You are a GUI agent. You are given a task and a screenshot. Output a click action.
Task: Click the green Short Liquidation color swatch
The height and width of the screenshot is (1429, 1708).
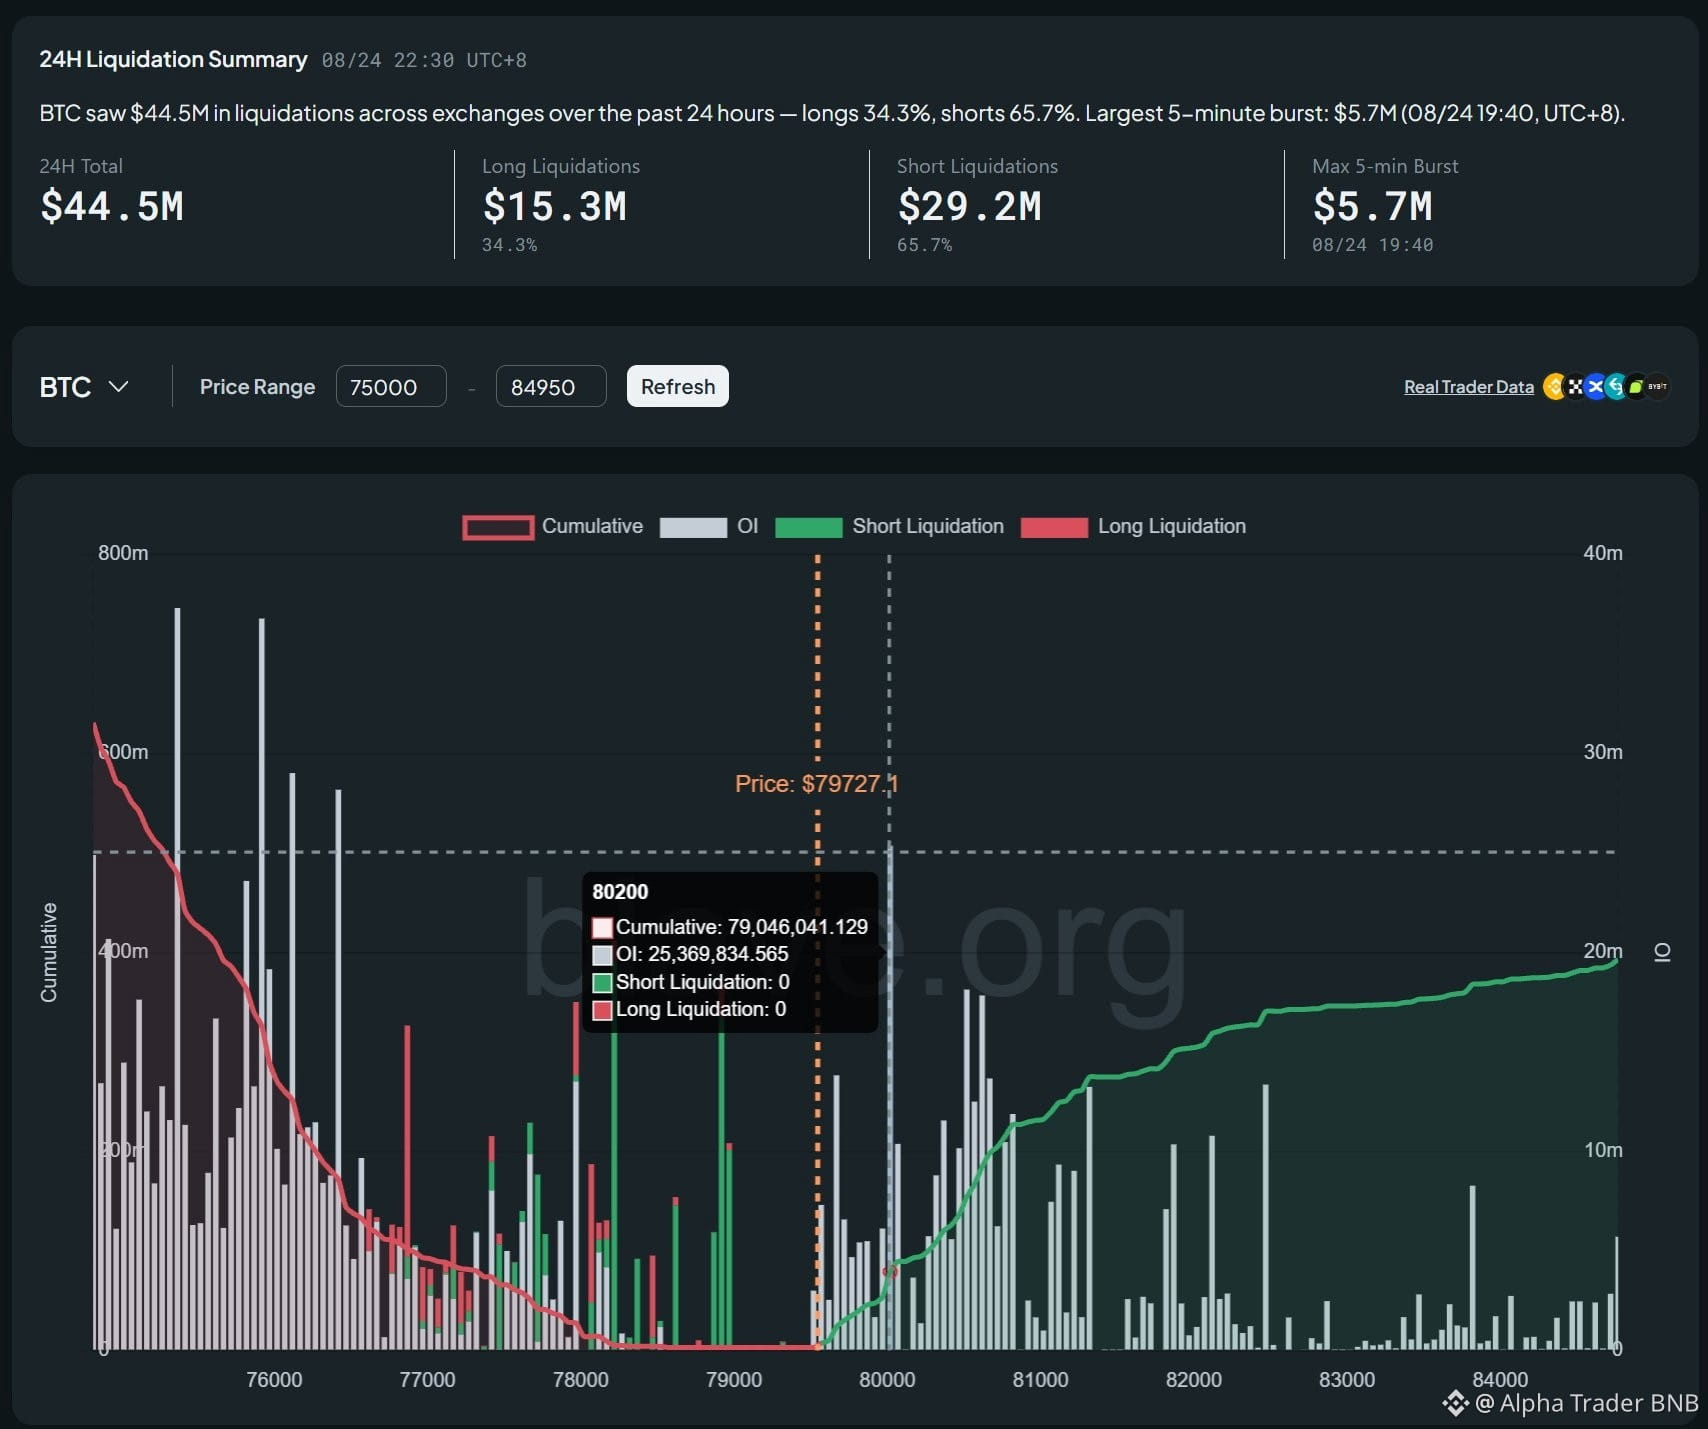(x=809, y=527)
